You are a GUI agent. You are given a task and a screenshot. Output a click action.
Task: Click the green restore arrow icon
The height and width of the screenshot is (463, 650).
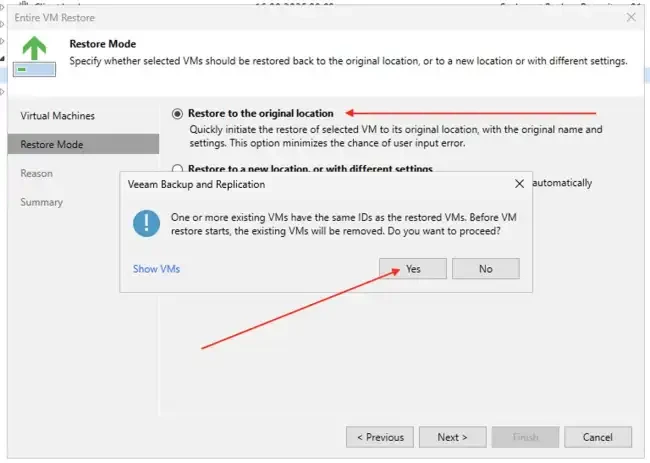(34, 56)
